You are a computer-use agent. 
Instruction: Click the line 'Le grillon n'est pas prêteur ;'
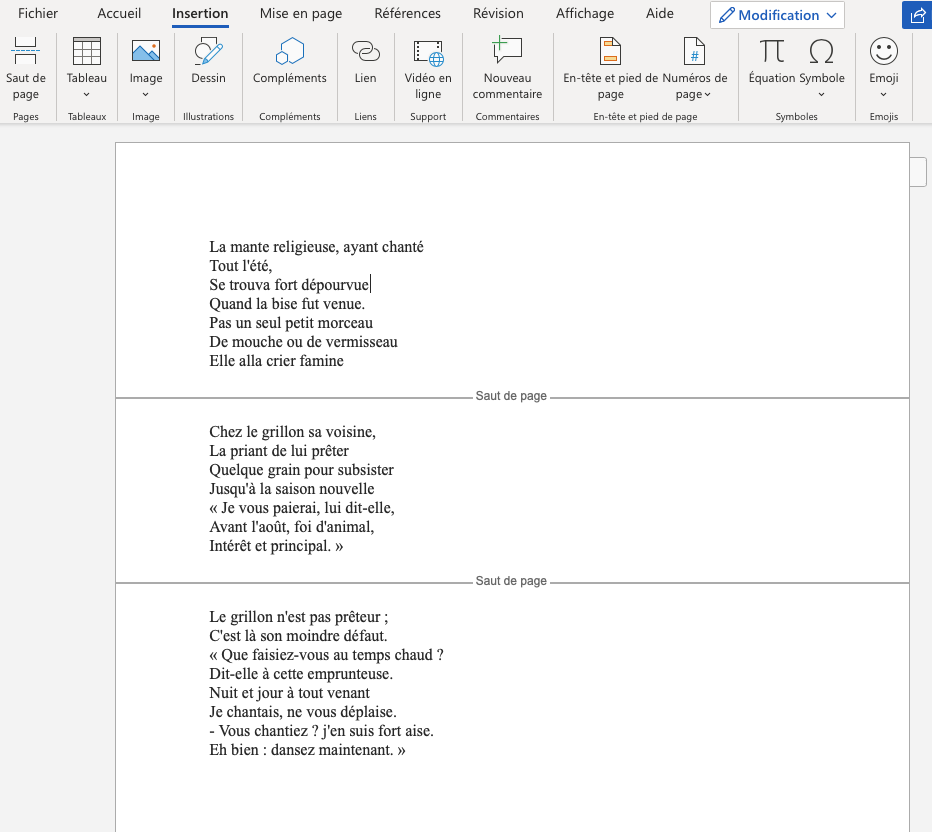pyautogui.click(x=299, y=617)
